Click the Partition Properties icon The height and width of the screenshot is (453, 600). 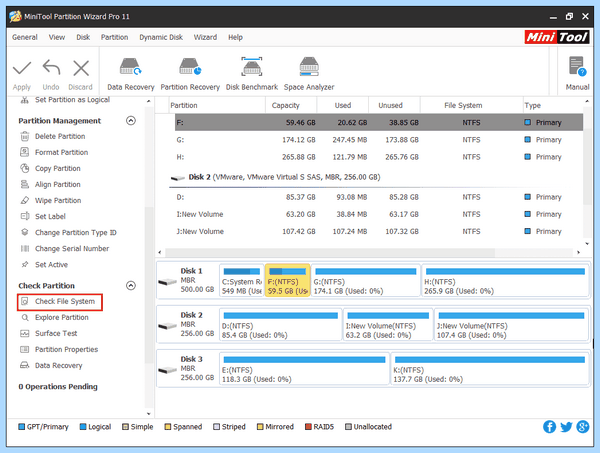point(24,350)
